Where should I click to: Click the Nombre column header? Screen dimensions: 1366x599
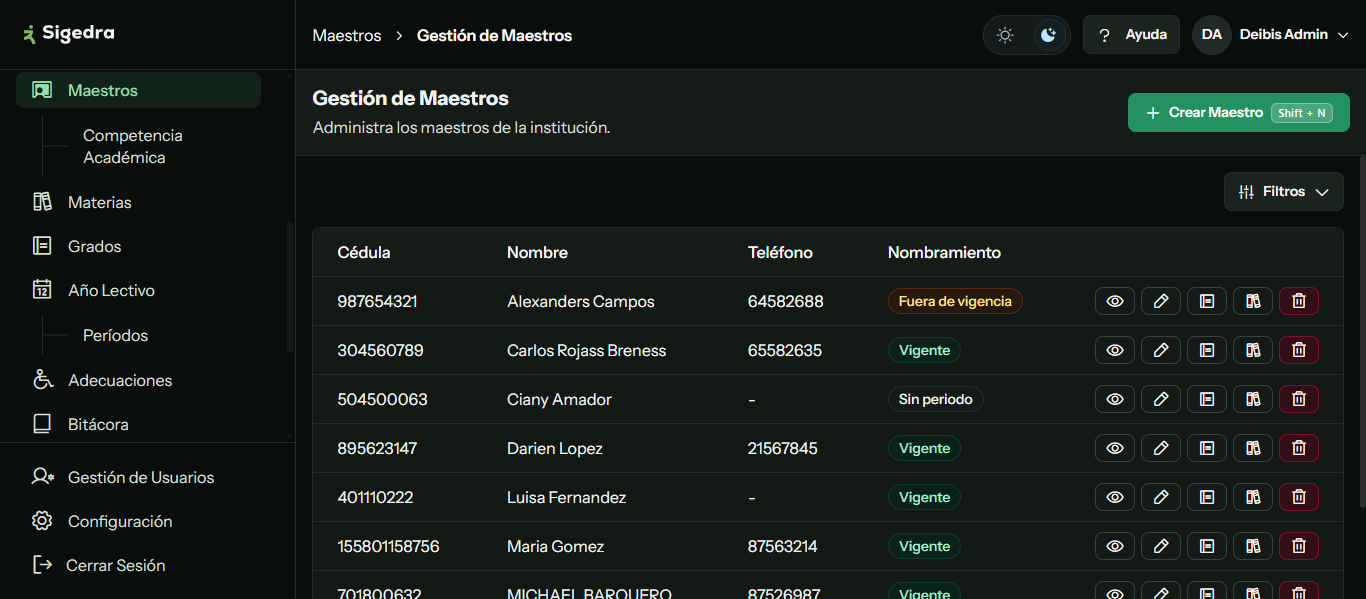pos(537,252)
